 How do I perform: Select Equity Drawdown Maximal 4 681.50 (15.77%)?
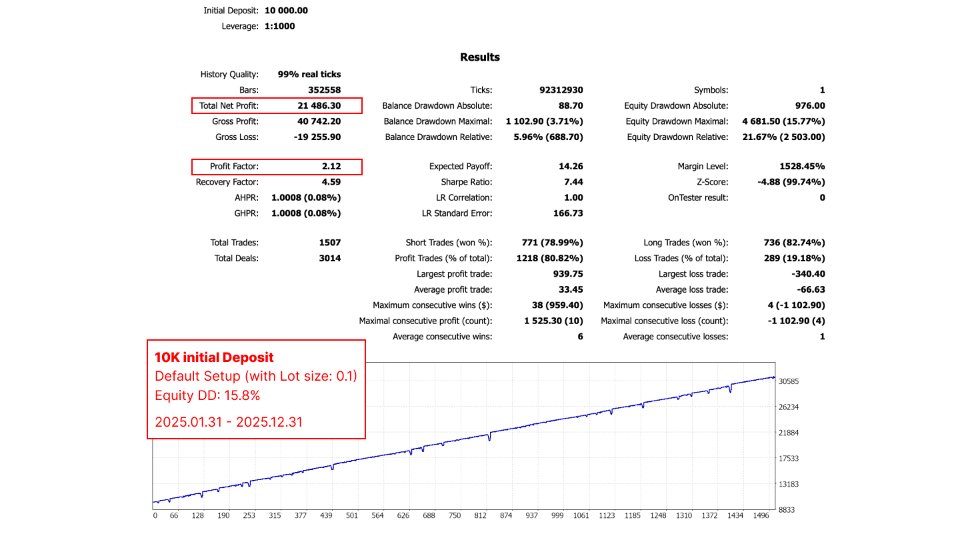pos(784,121)
